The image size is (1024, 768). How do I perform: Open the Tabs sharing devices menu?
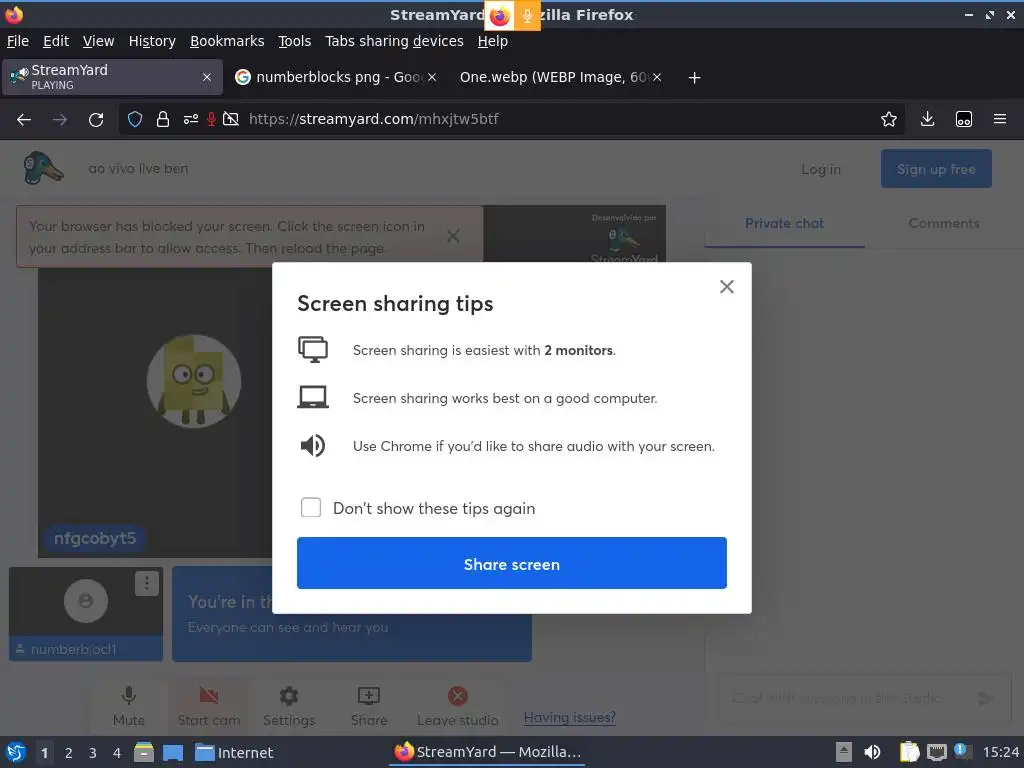[x=394, y=41]
